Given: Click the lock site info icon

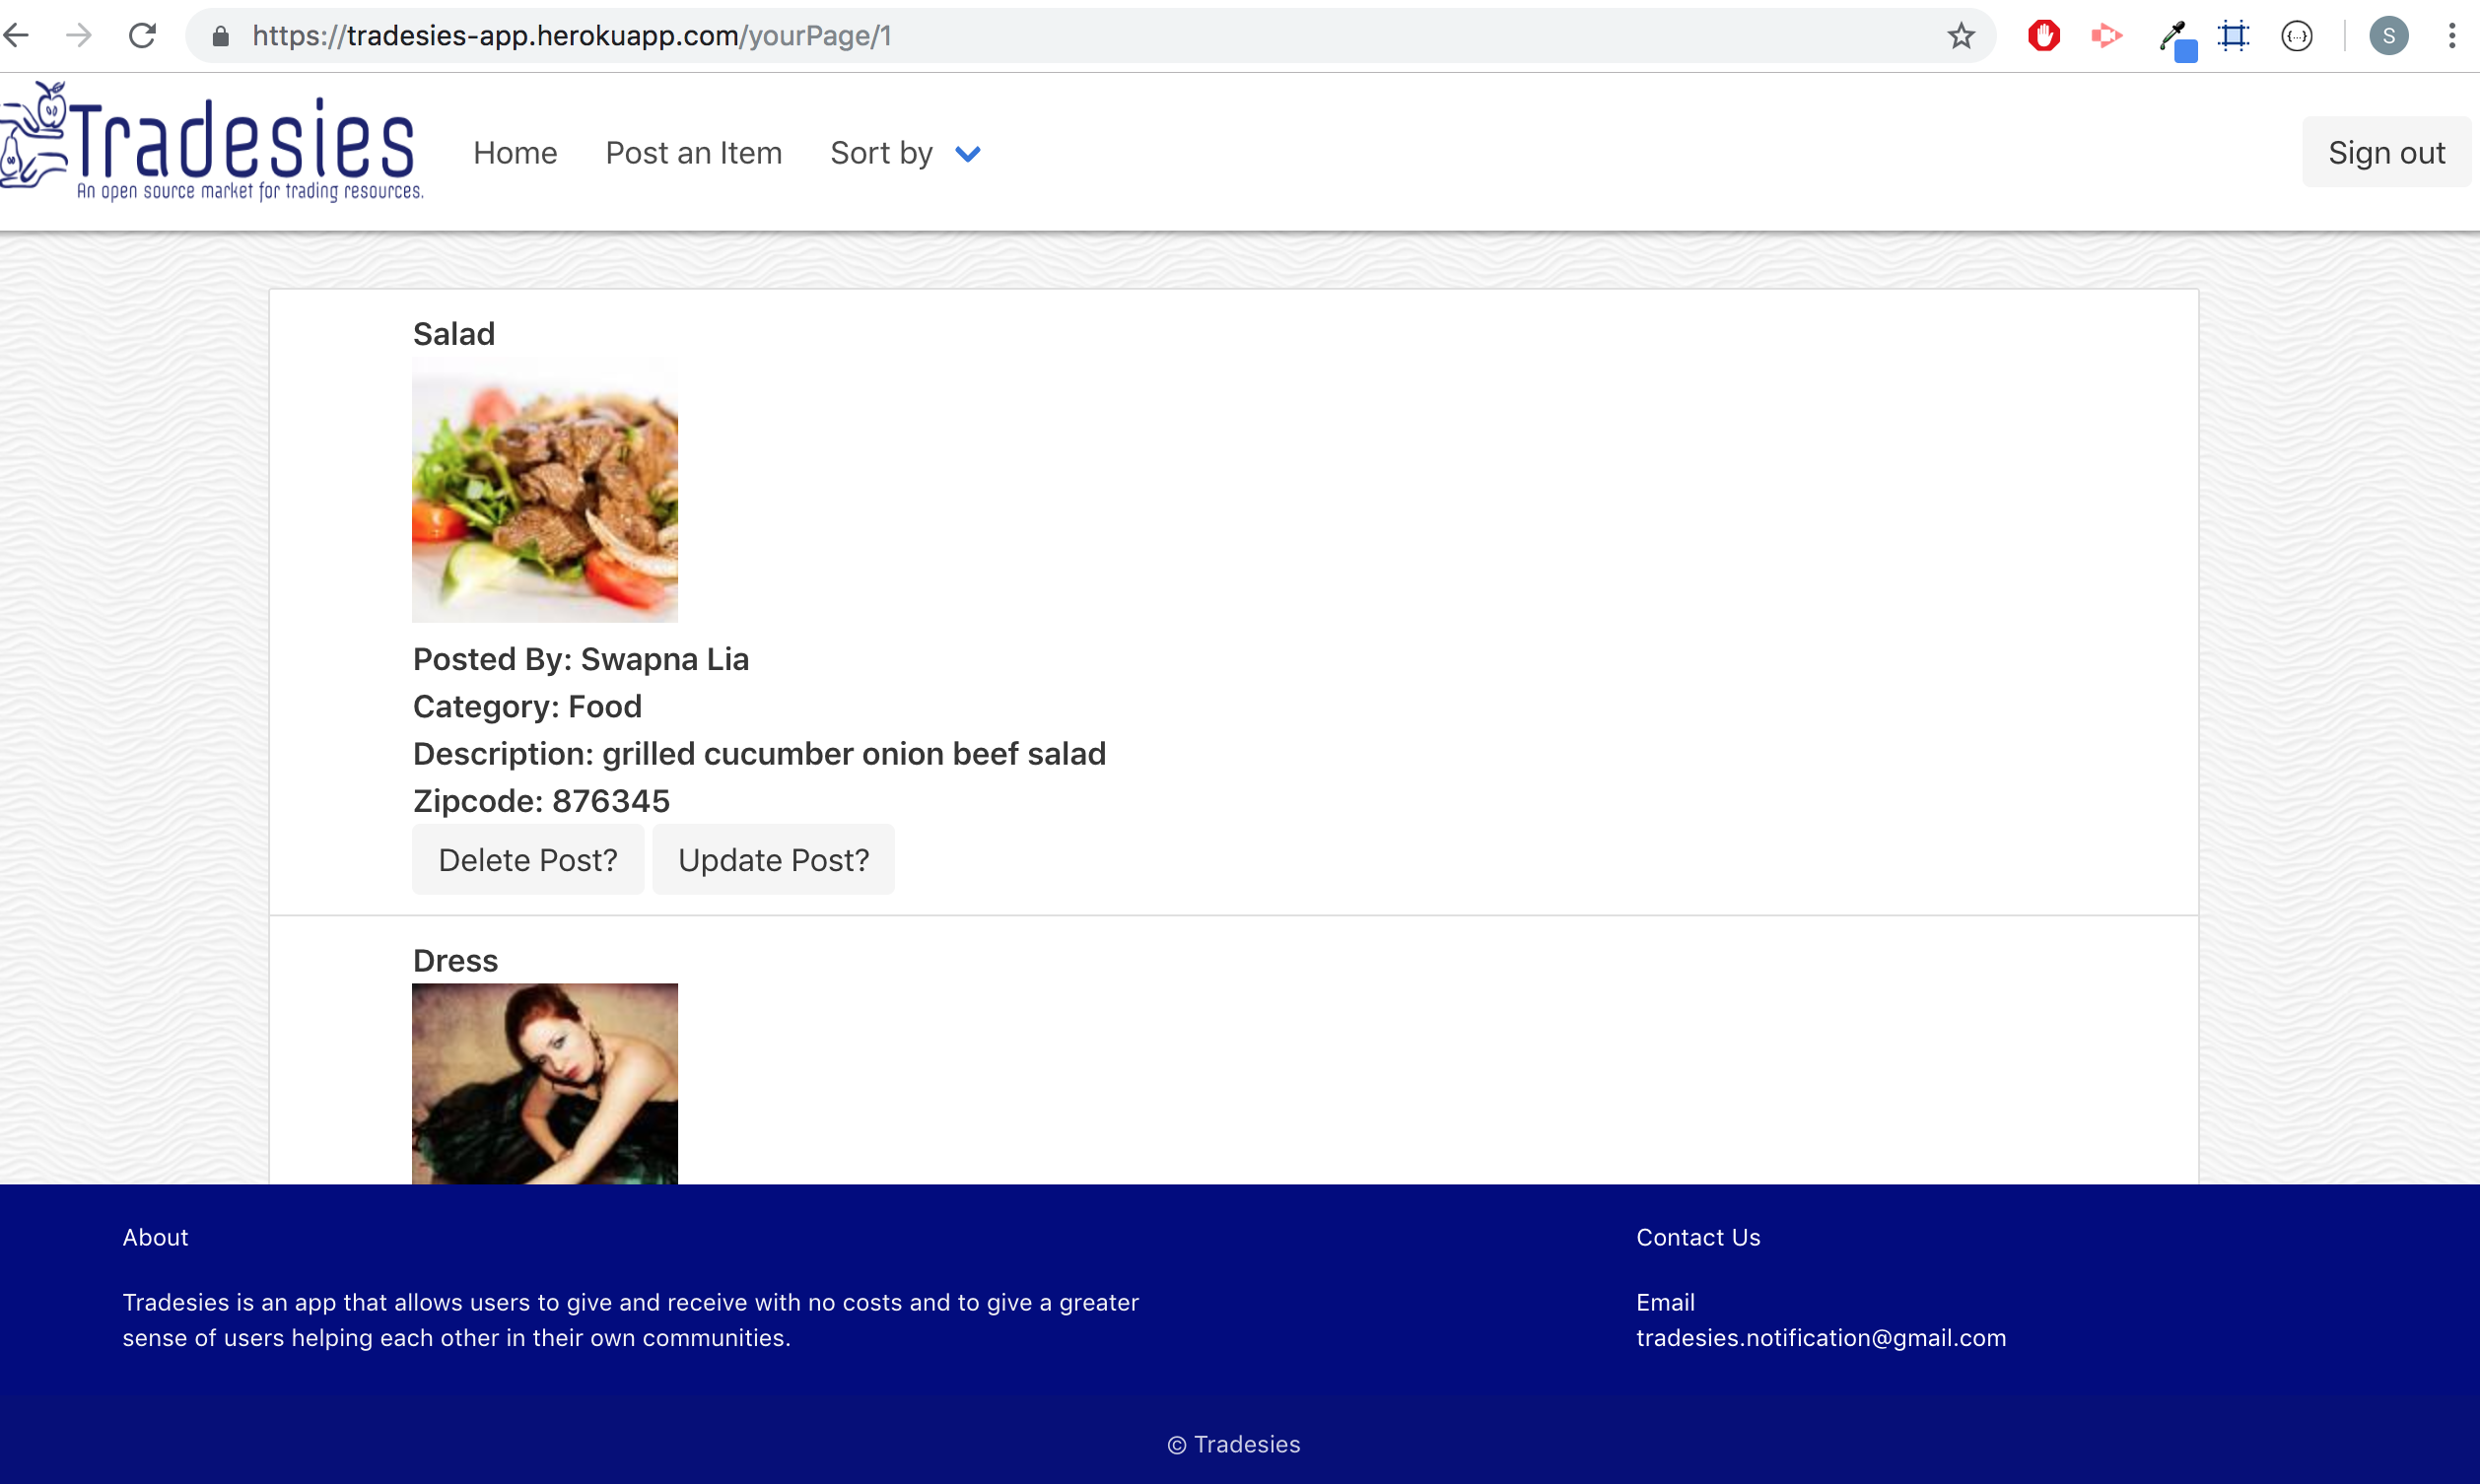Looking at the screenshot, I should (221, 36).
